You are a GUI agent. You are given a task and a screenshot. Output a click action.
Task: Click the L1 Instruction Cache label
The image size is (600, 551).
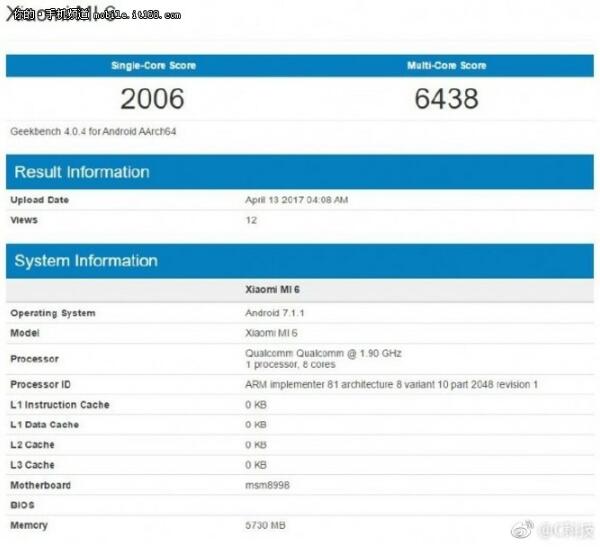(60, 405)
